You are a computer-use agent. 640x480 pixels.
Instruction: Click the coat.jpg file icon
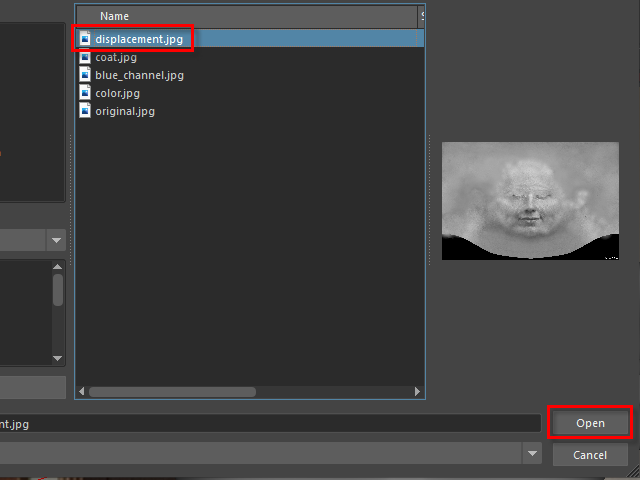point(86,57)
